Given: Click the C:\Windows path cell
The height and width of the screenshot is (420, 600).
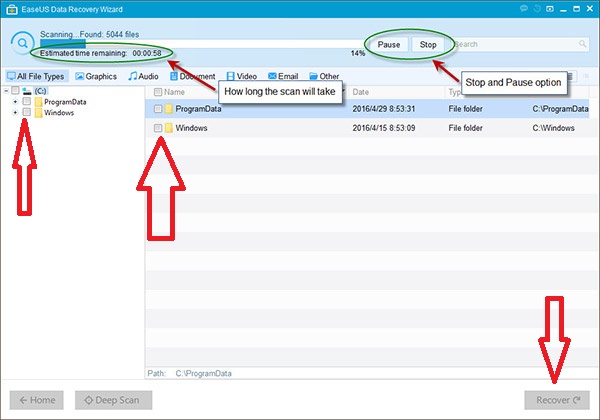Looking at the screenshot, I should pos(553,128).
